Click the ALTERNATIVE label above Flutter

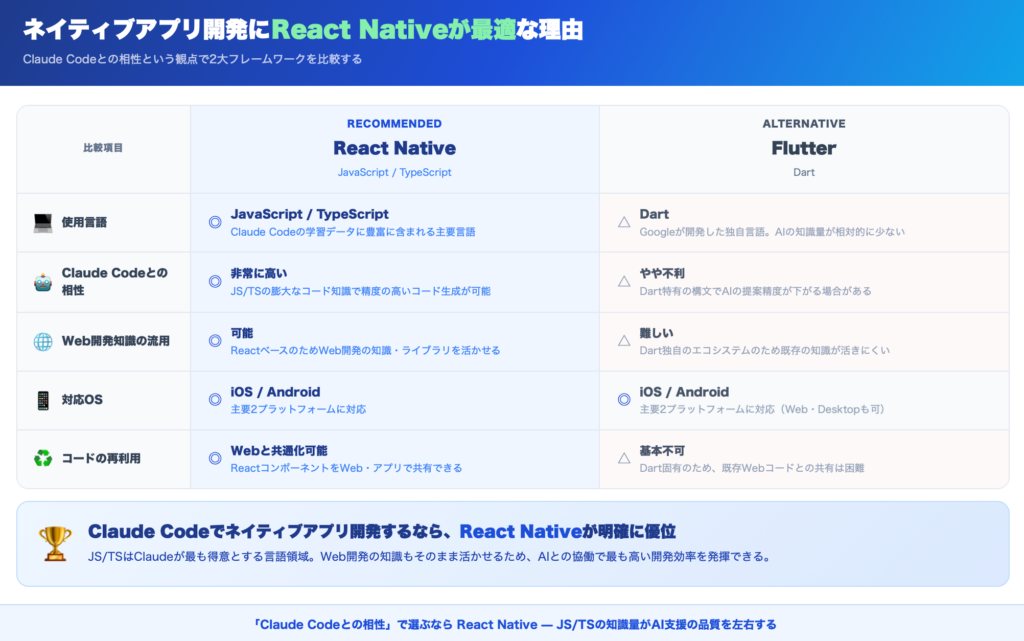click(803, 124)
